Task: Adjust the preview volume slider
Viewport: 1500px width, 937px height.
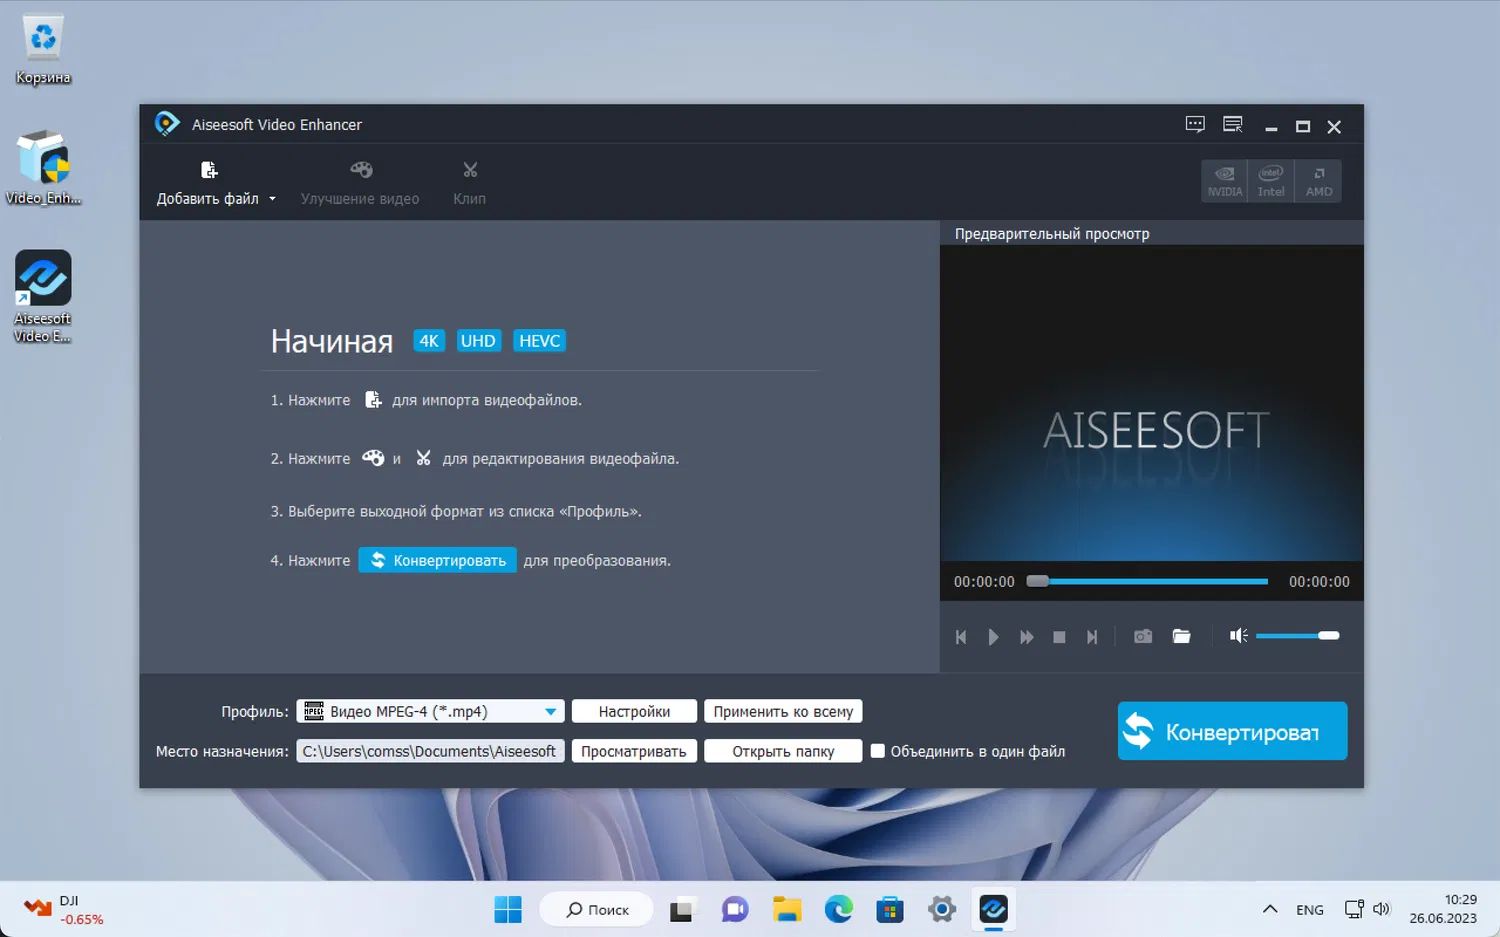Action: (1297, 636)
